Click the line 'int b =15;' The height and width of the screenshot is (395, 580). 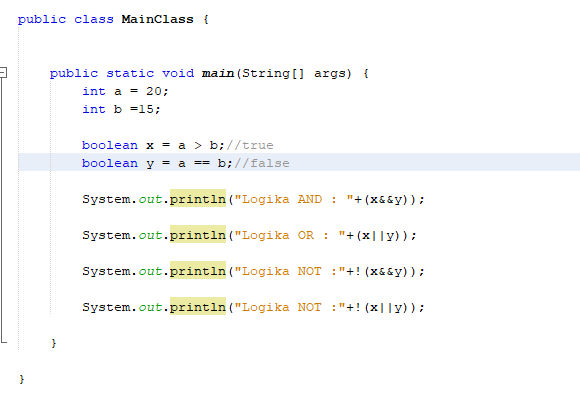tap(121, 109)
